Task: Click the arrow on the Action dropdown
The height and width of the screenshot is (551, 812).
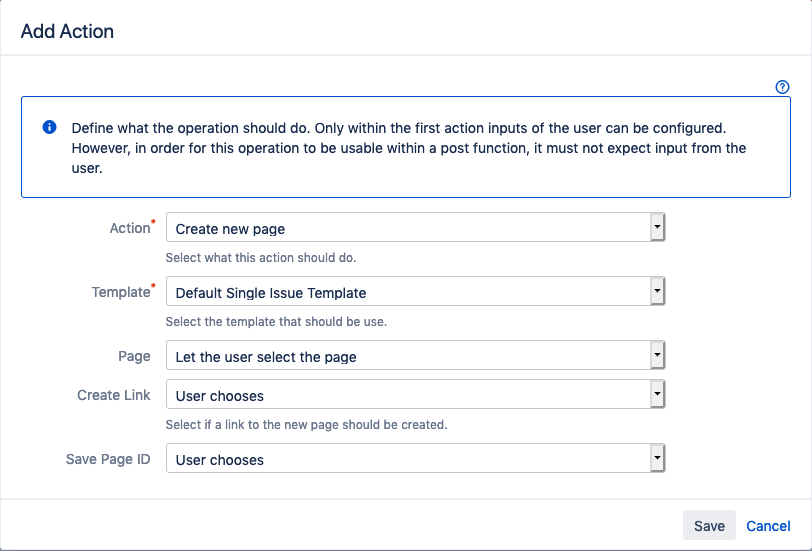Action: (657, 228)
